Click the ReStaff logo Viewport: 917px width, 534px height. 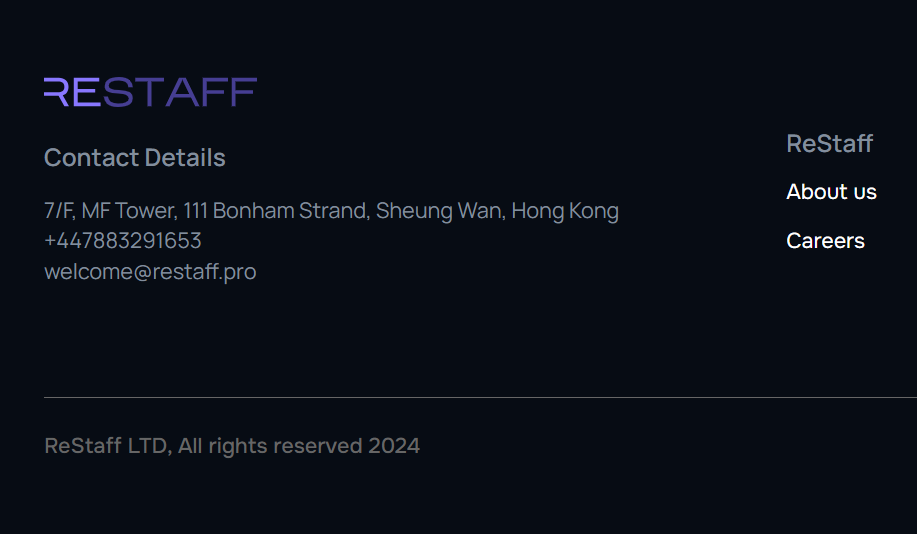tap(150, 92)
